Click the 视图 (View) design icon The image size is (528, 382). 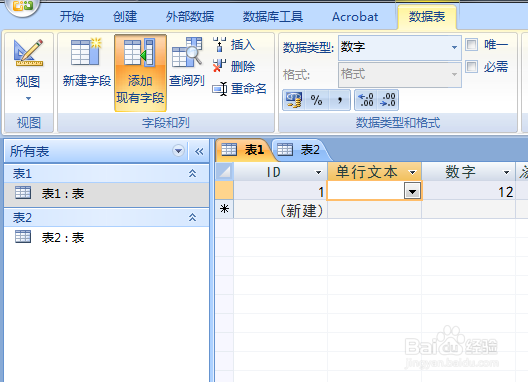pyautogui.click(x=28, y=53)
